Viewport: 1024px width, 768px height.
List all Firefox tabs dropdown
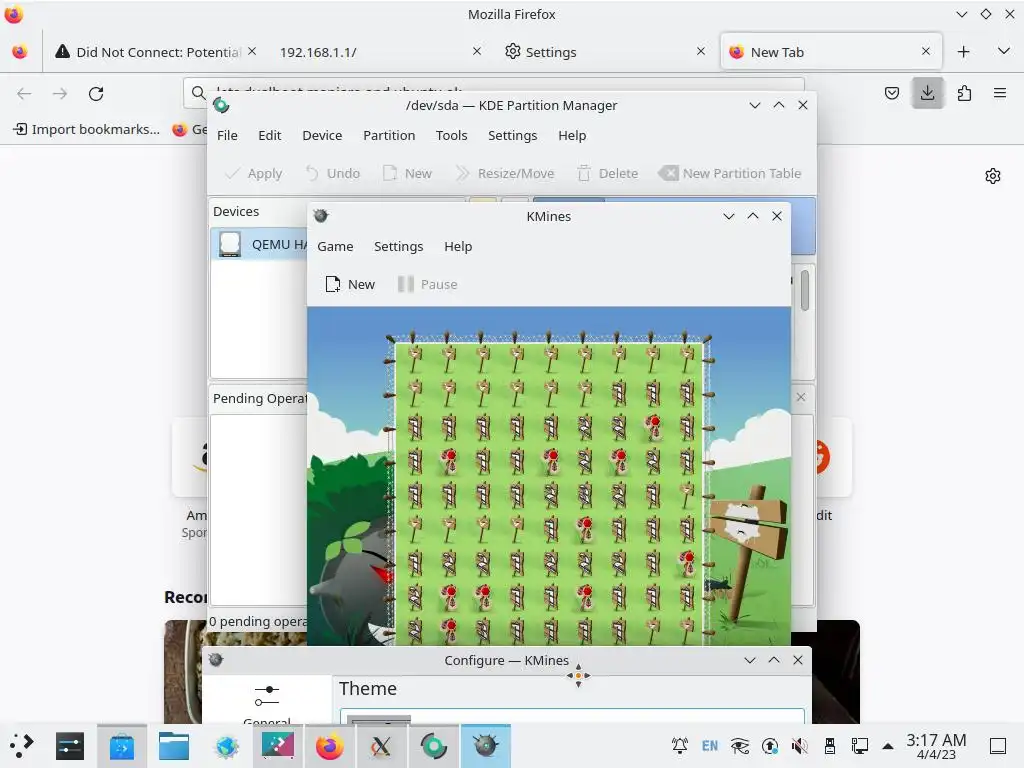point(1004,51)
